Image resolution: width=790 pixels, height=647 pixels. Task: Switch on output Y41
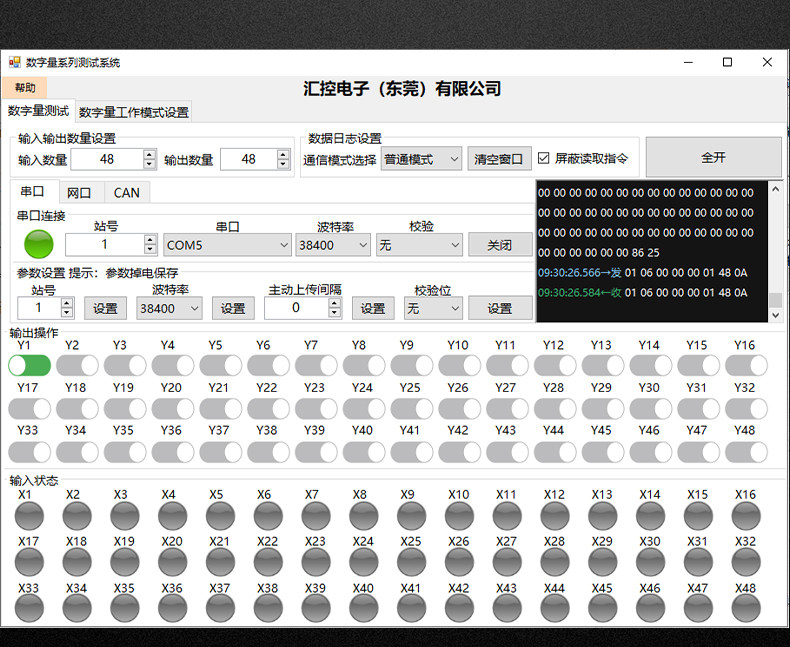[412, 452]
